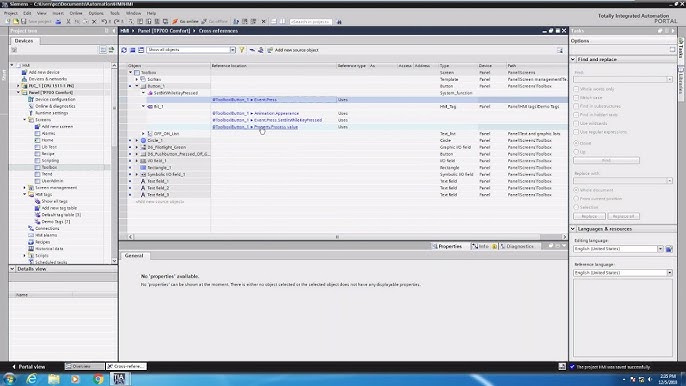686x386 pixels.
Task: Open Historical data in project tree
Action: (x=49, y=249)
